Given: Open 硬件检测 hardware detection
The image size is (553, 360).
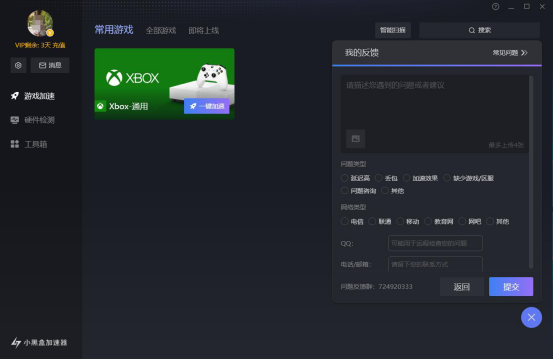Looking at the screenshot, I should (x=33, y=120).
